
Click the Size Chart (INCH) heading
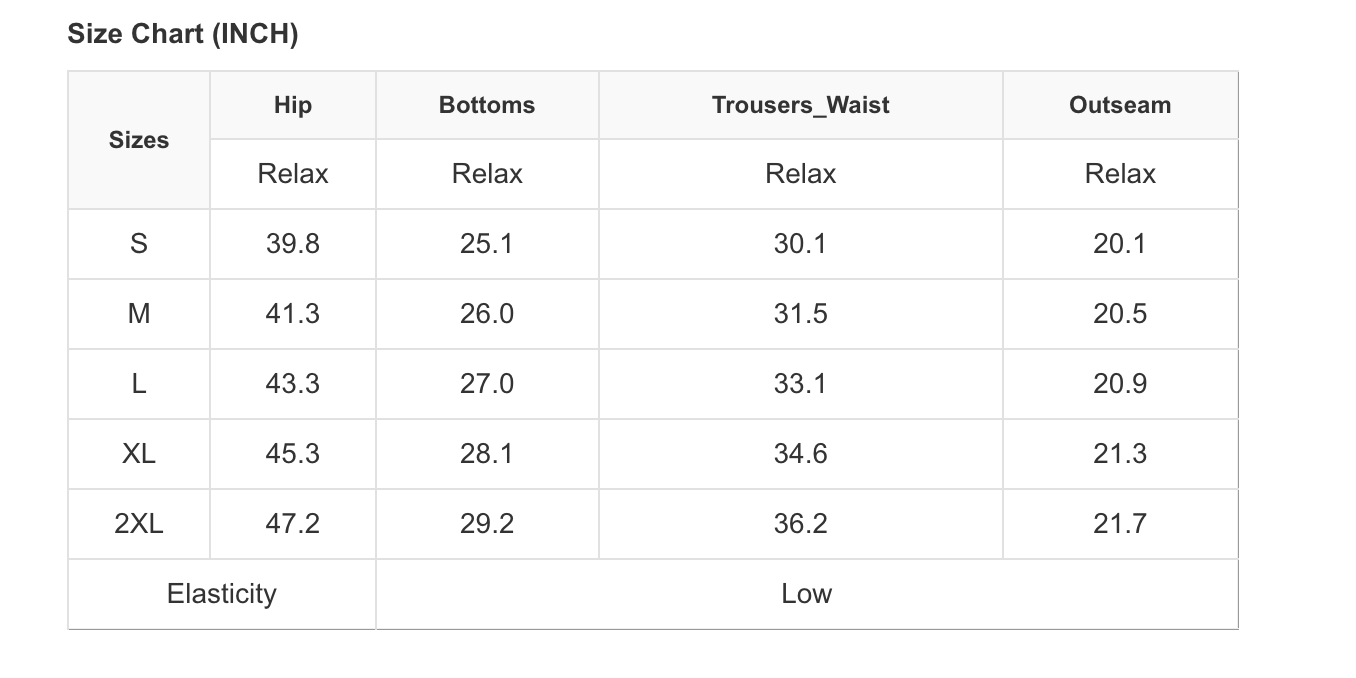(183, 35)
